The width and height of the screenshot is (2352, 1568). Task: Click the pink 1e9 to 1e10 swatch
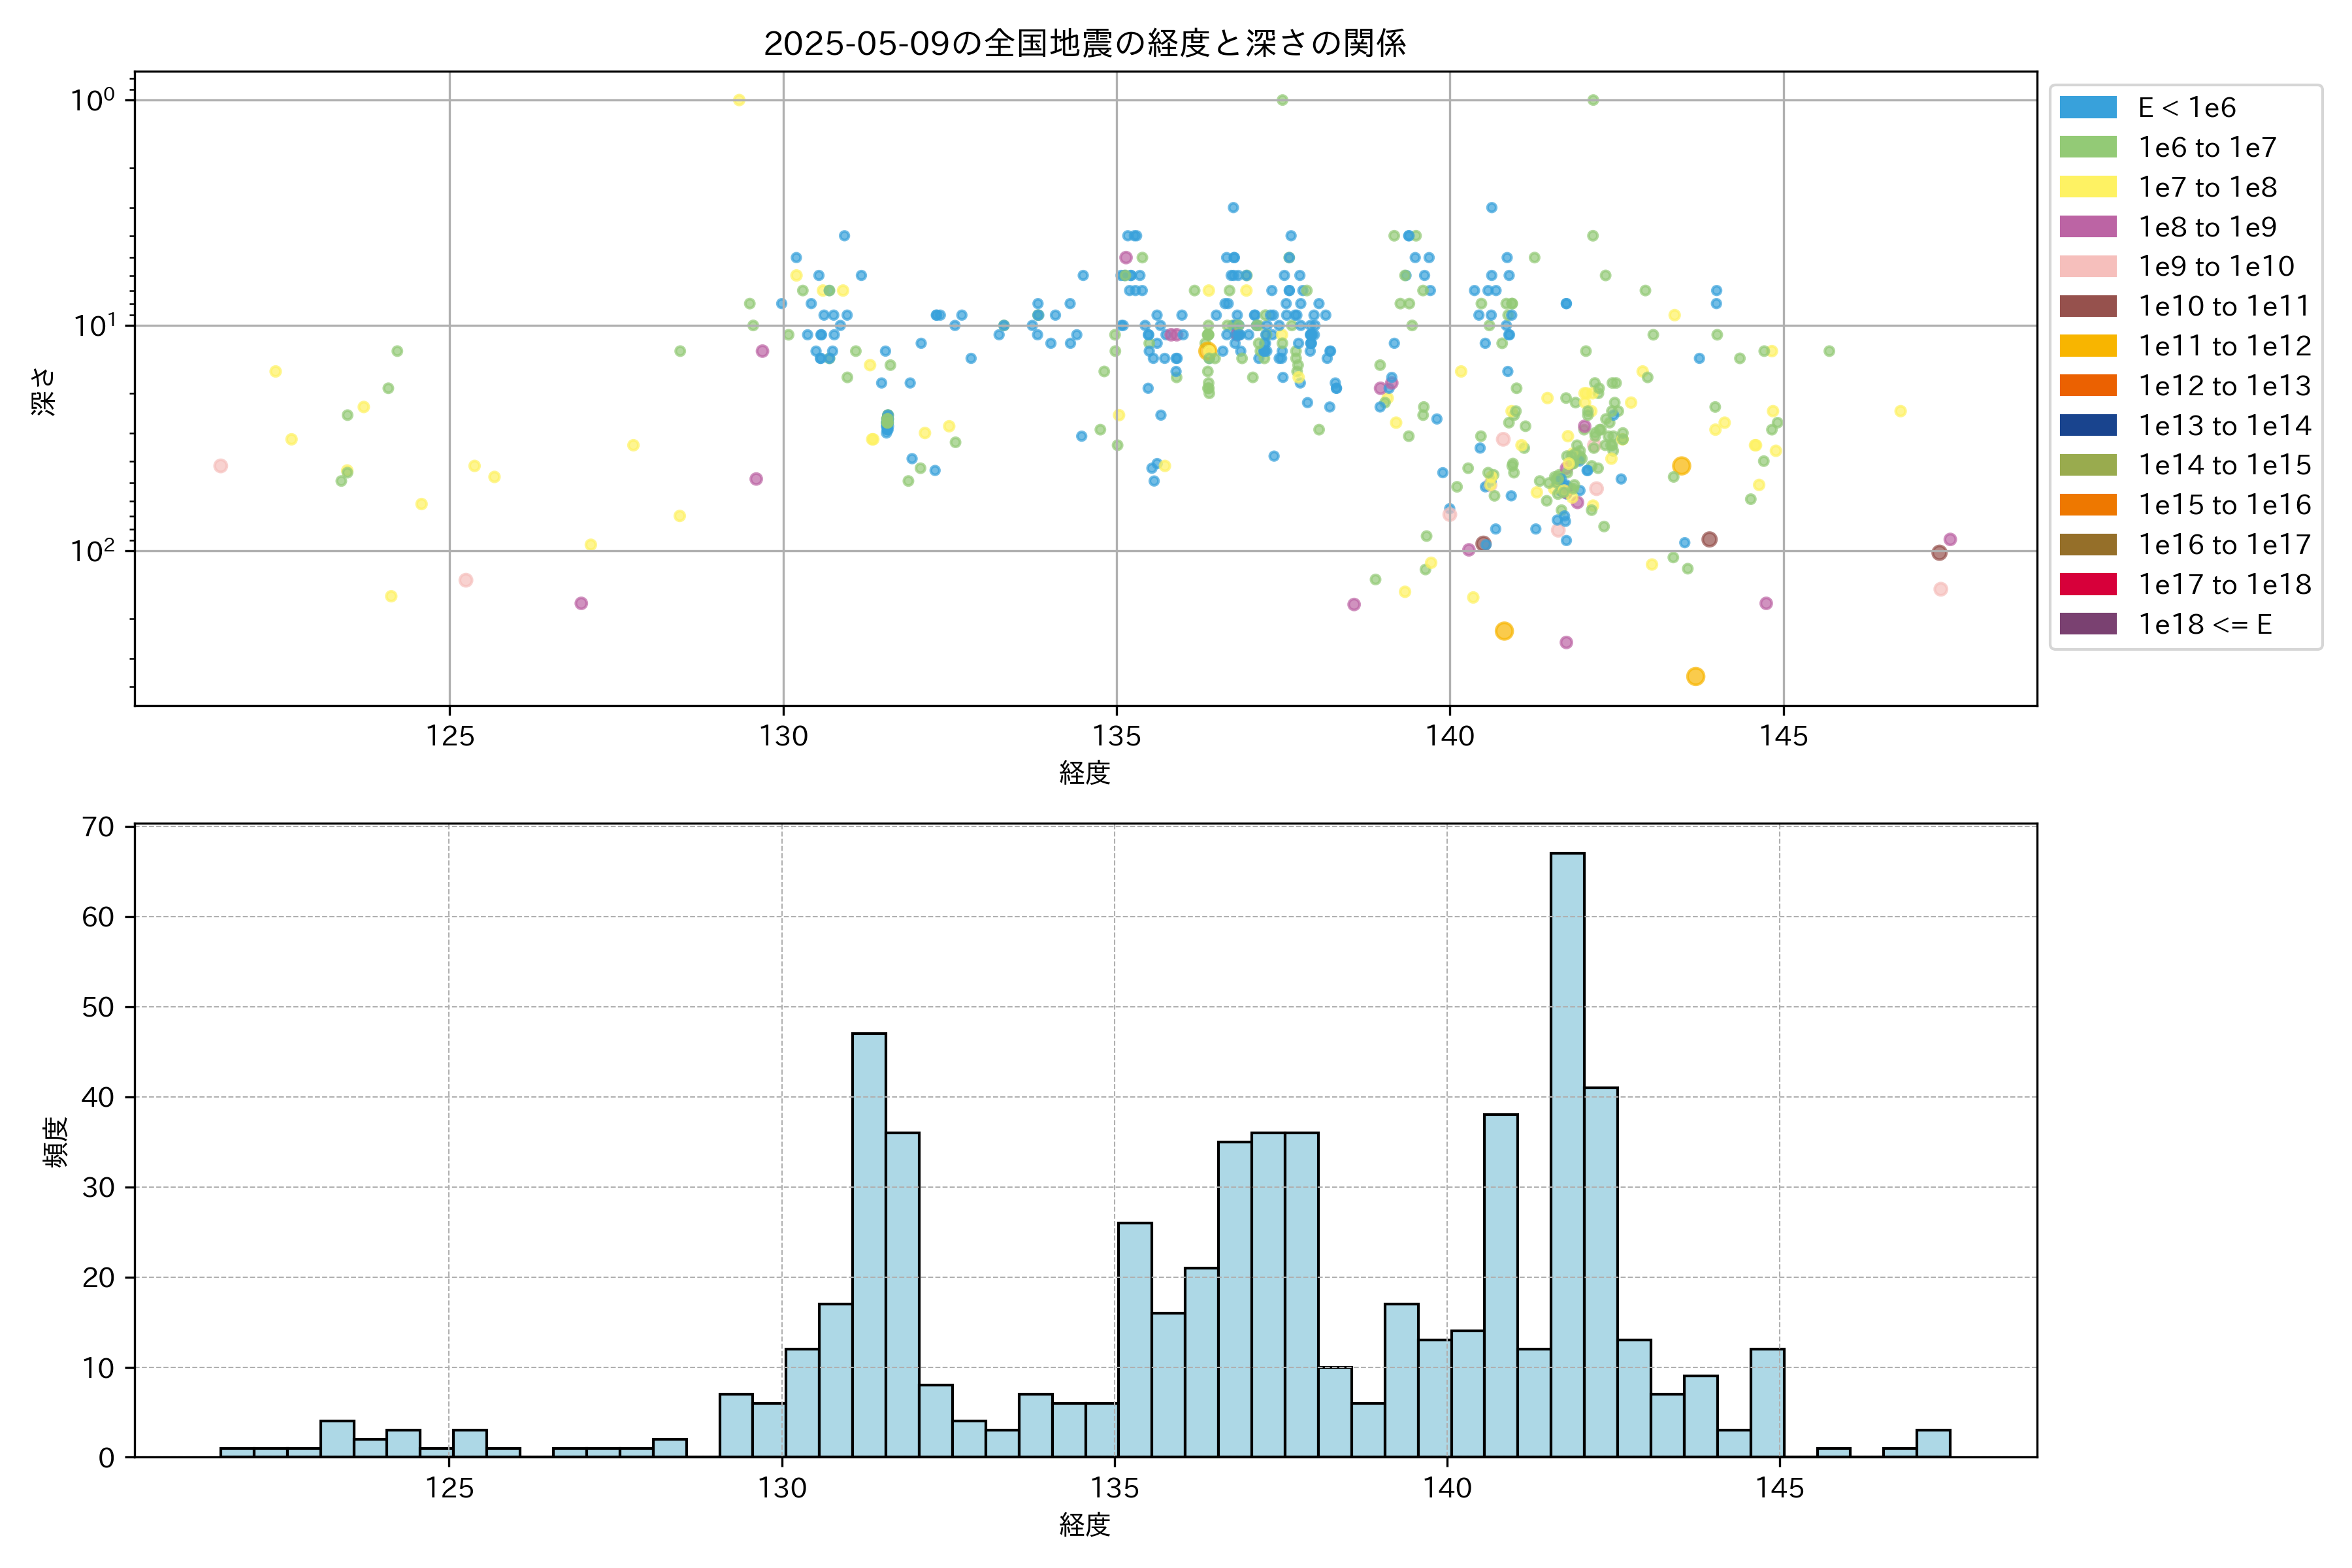[2088, 266]
